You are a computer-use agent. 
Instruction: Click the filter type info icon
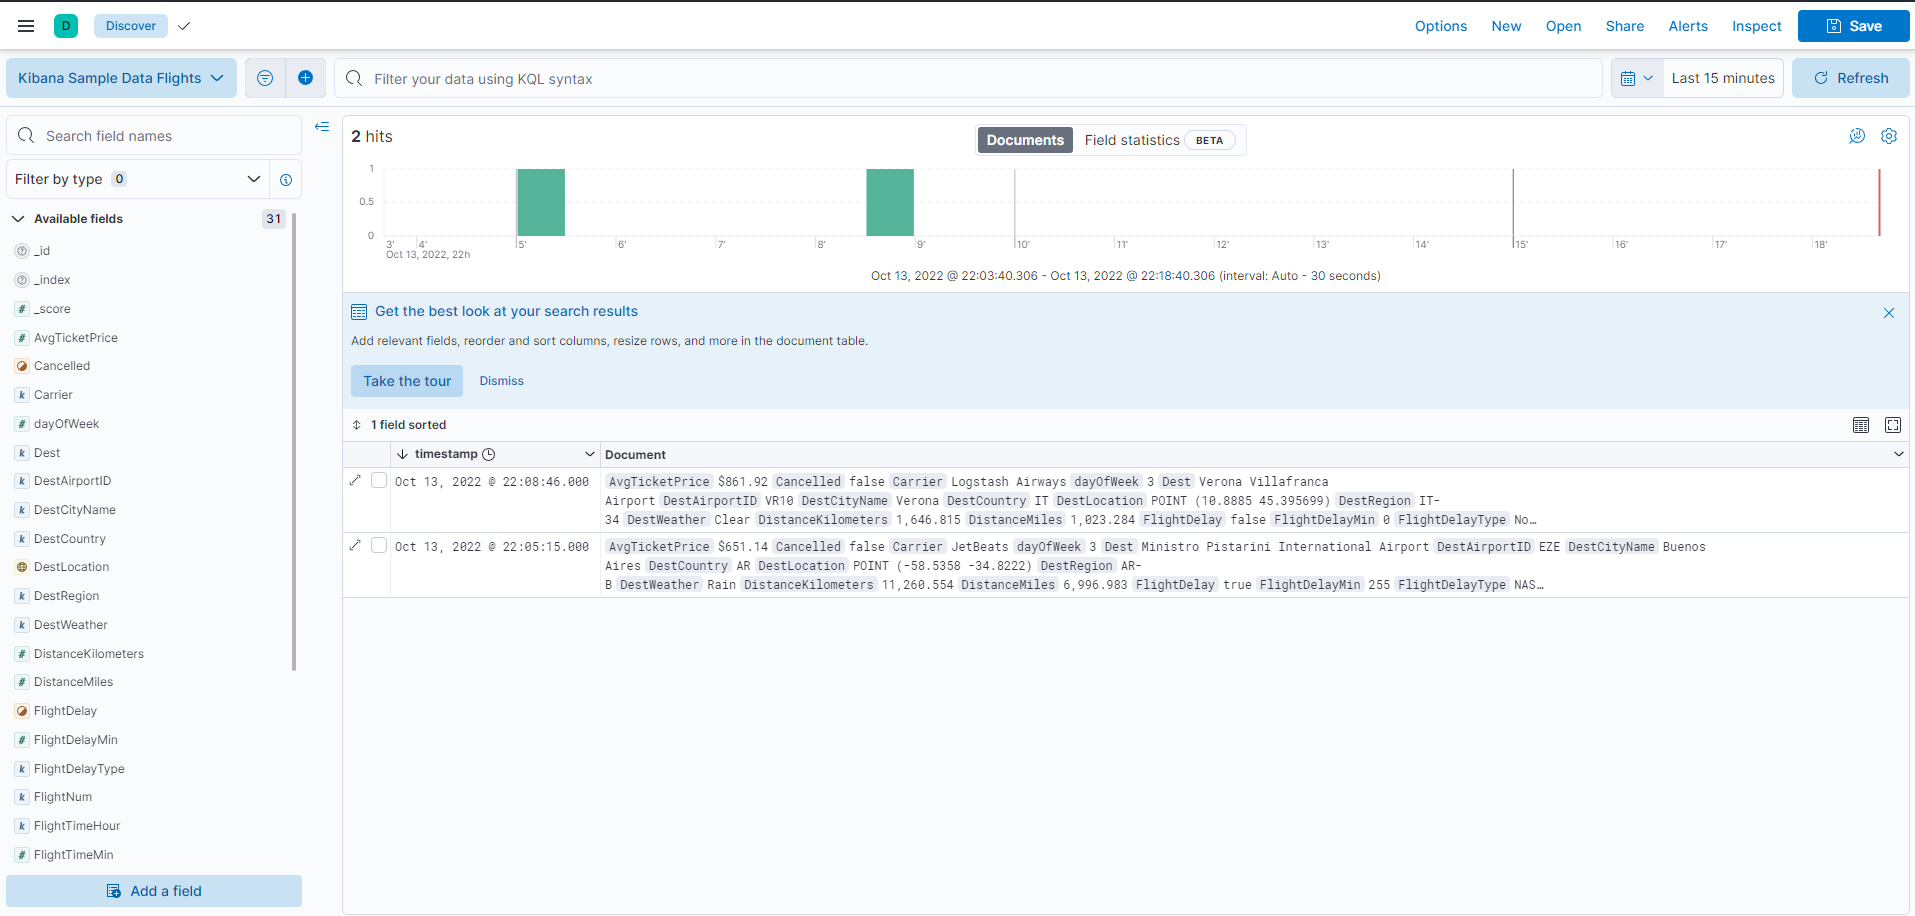point(286,180)
